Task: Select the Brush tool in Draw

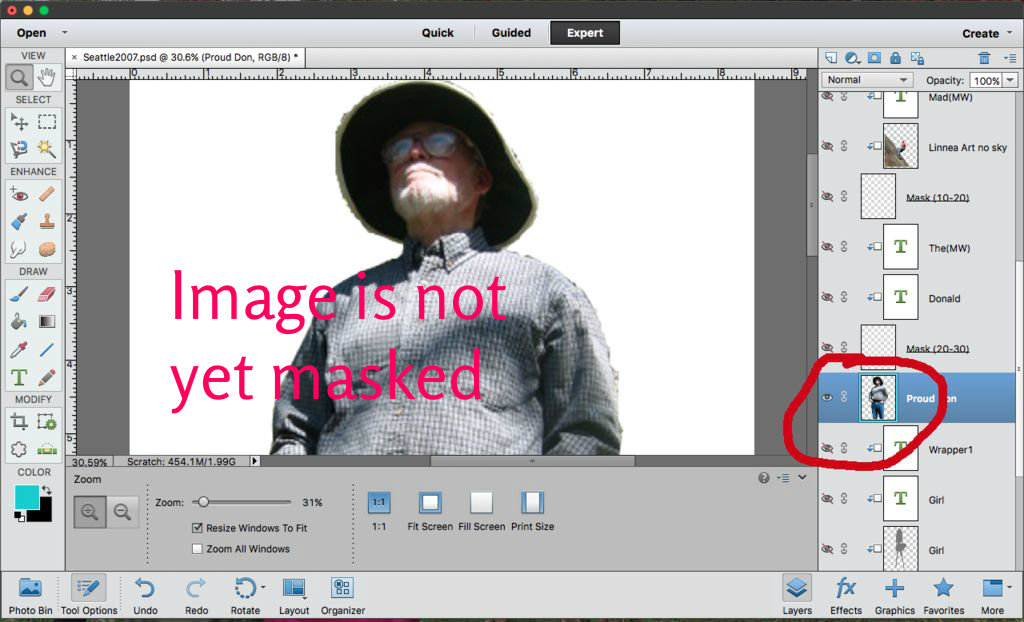Action: (19, 294)
